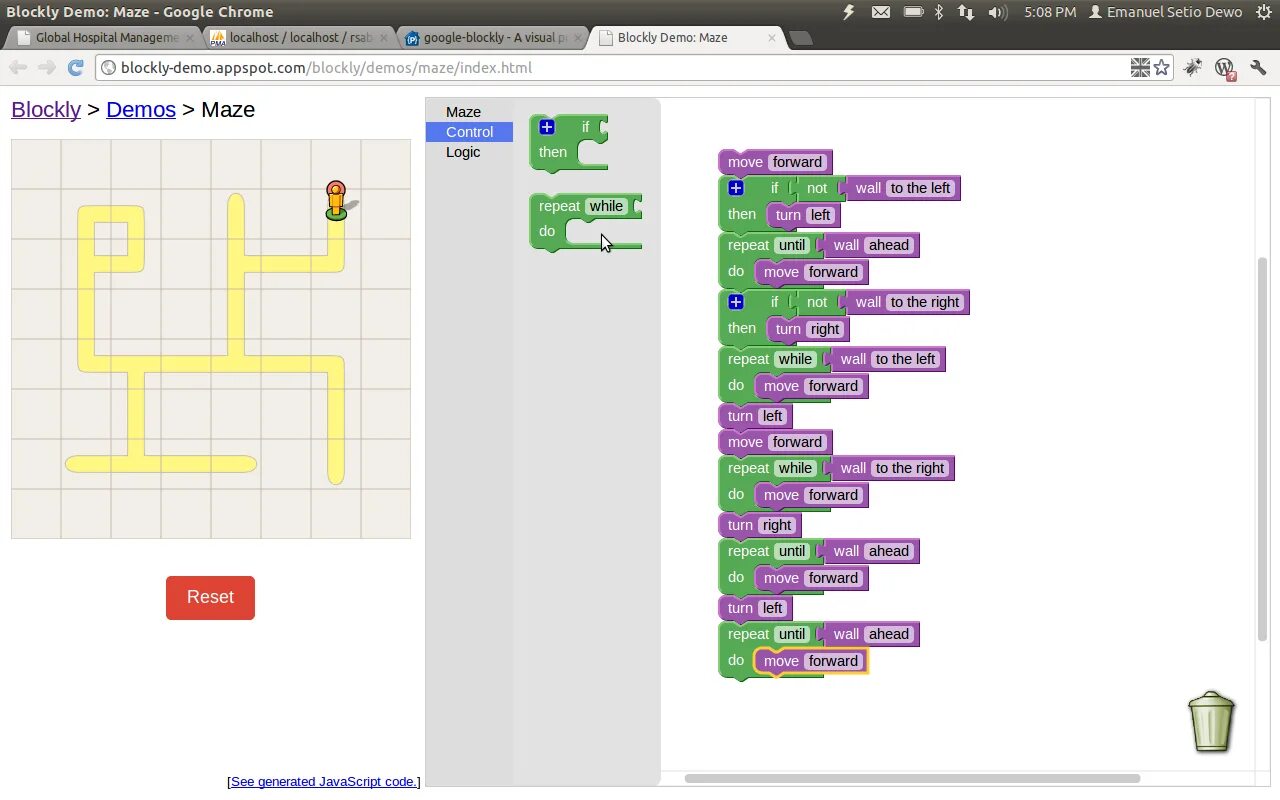
Task: Open the Demos breadcrumb link
Action: click(141, 109)
